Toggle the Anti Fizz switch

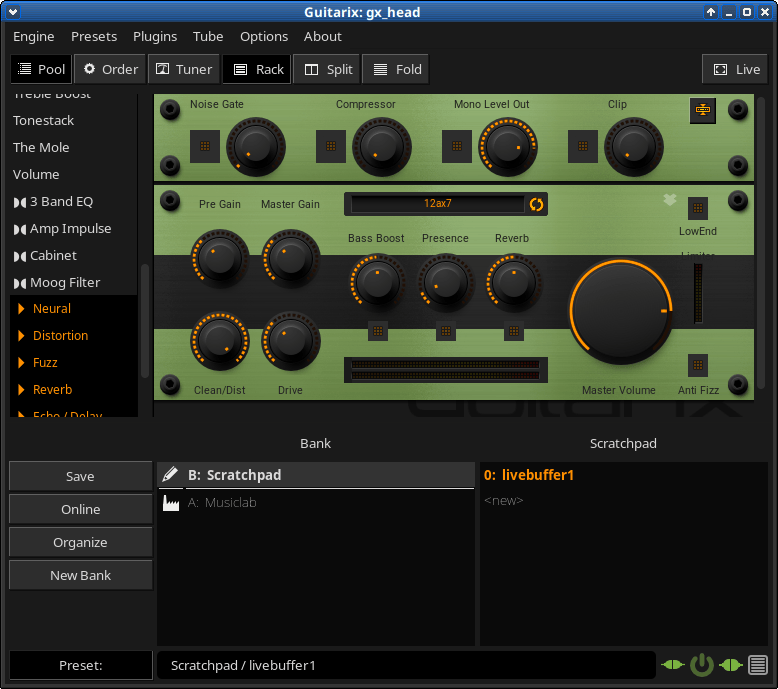click(698, 366)
